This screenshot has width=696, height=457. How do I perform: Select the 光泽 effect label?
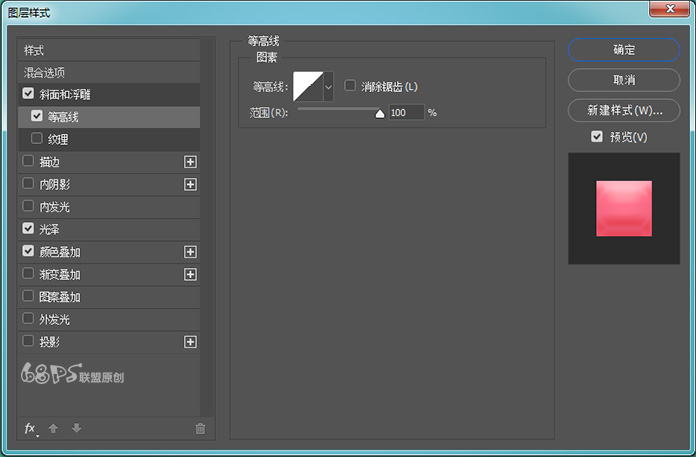tap(49, 229)
